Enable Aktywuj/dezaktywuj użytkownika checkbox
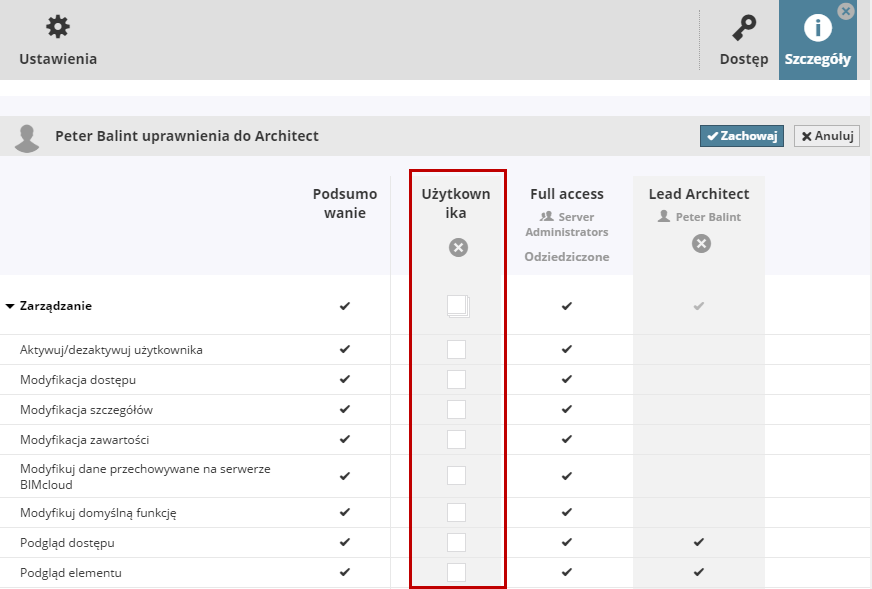The image size is (872, 589). tap(456, 350)
